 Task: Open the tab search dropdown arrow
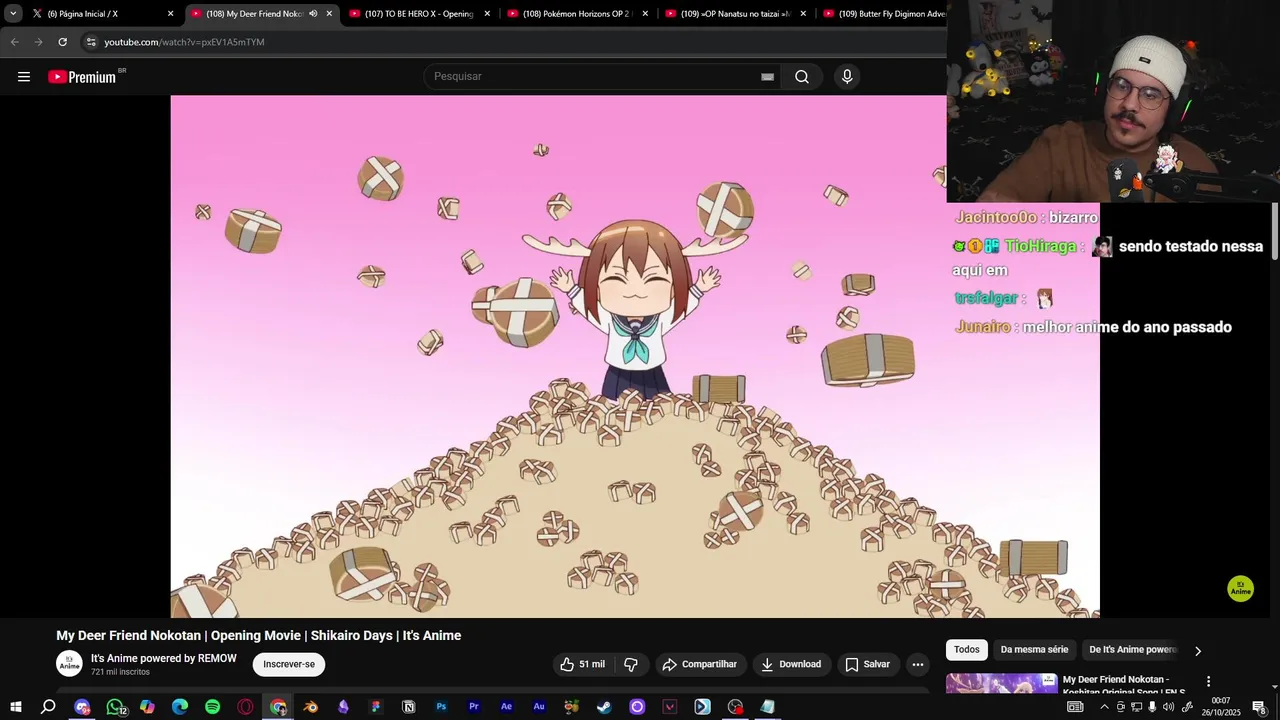(13, 14)
